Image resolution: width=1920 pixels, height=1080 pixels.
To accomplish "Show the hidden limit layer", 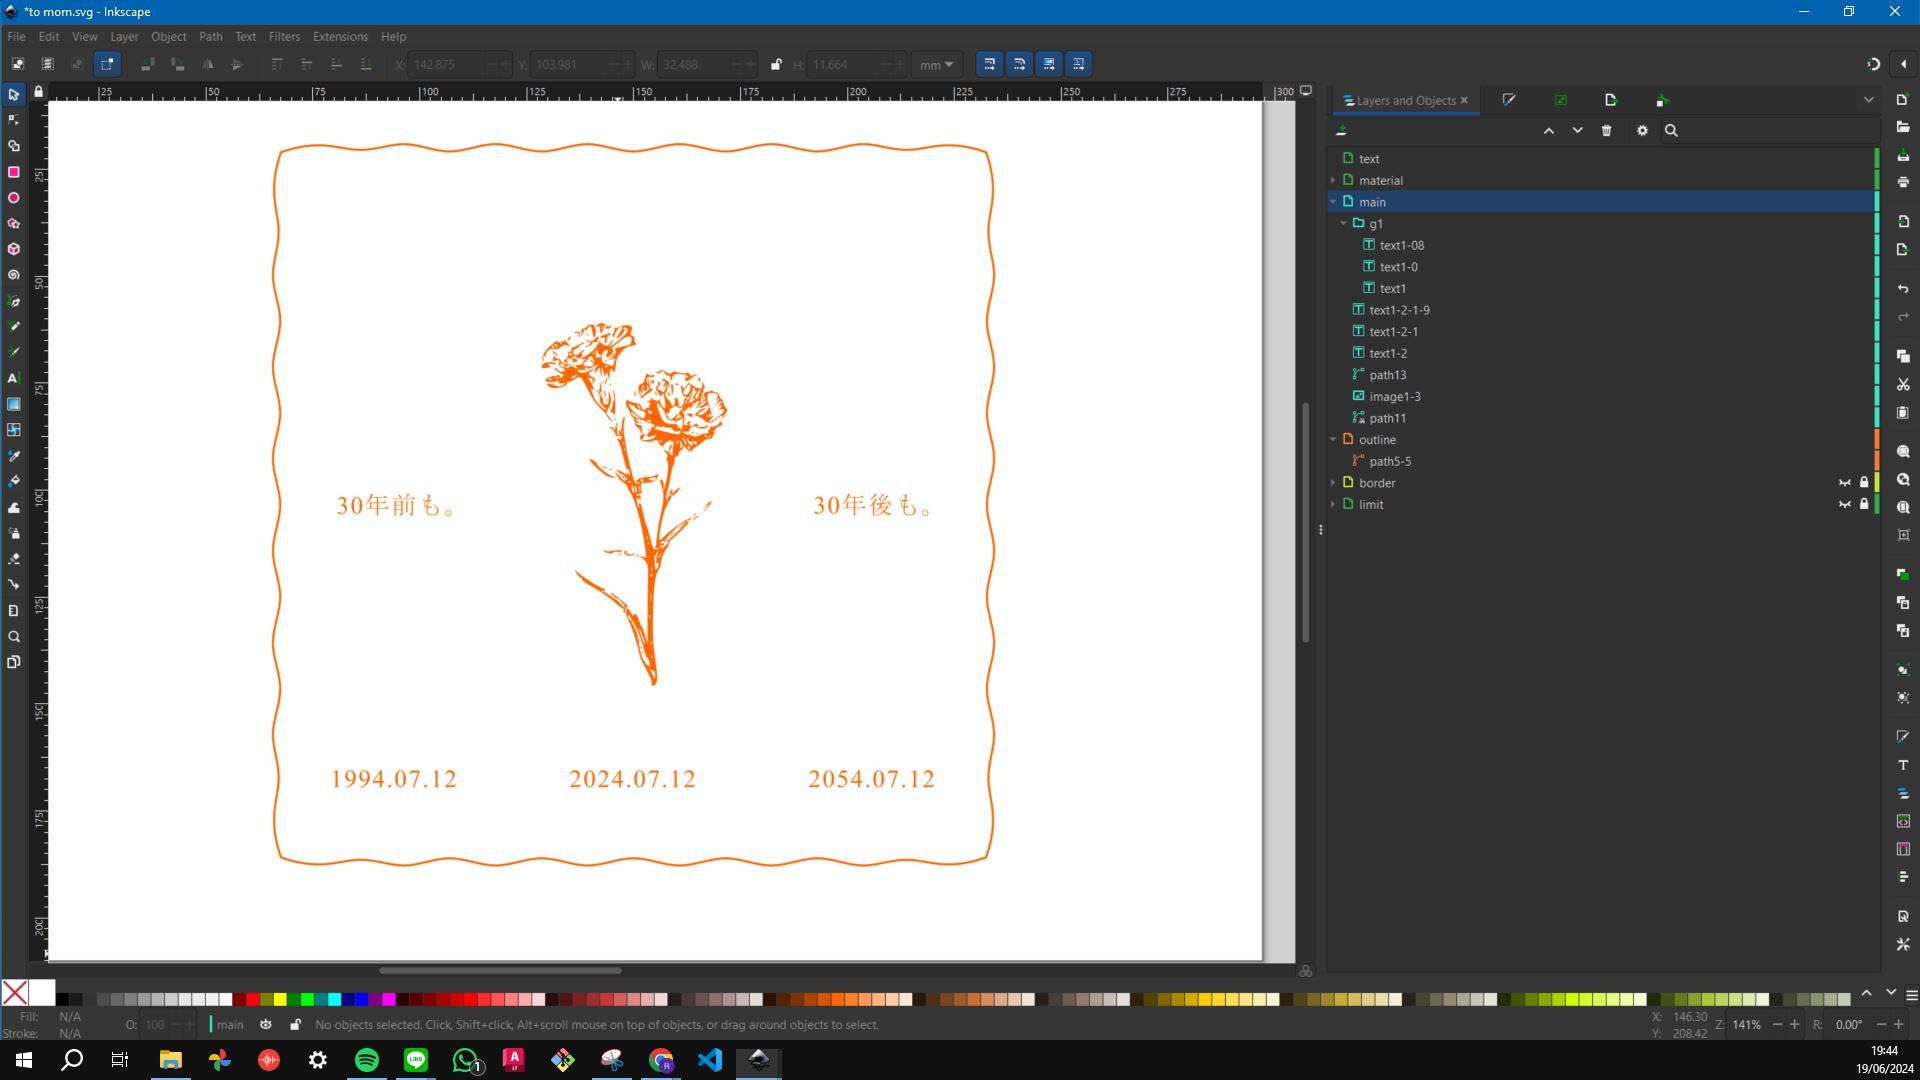I will 1844,505.
